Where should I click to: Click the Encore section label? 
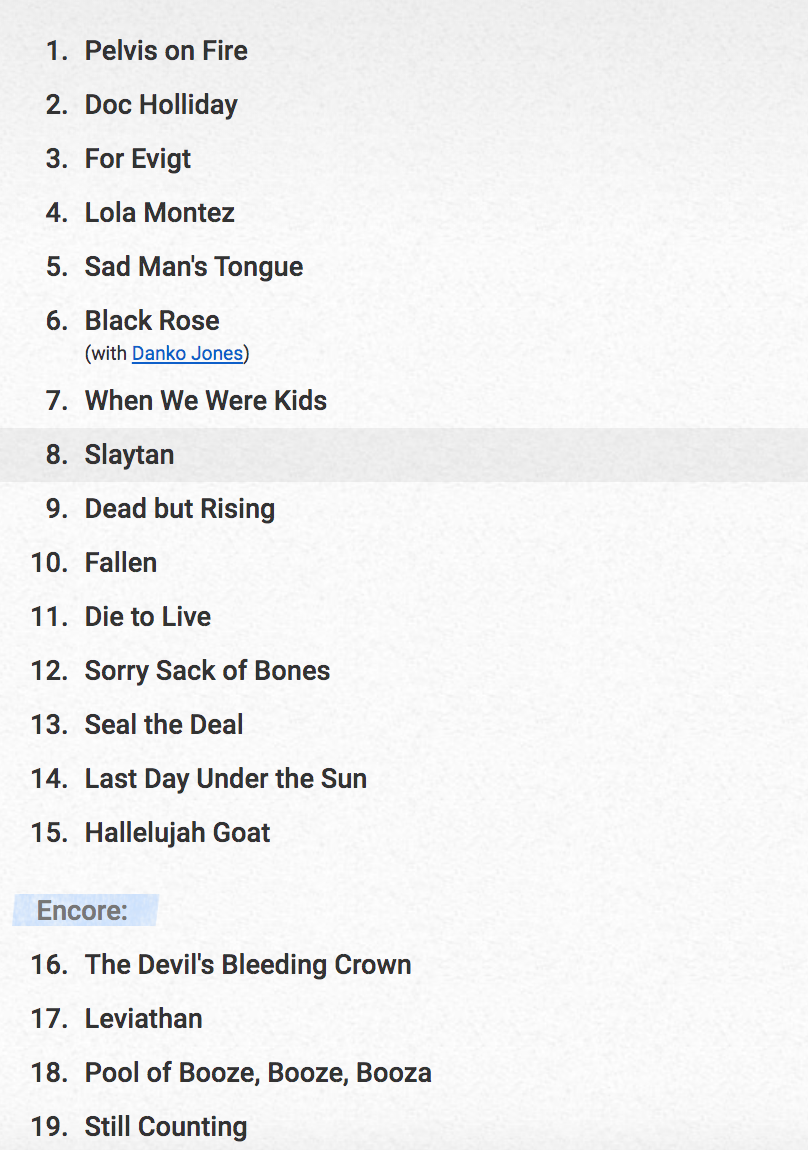point(82,911)
